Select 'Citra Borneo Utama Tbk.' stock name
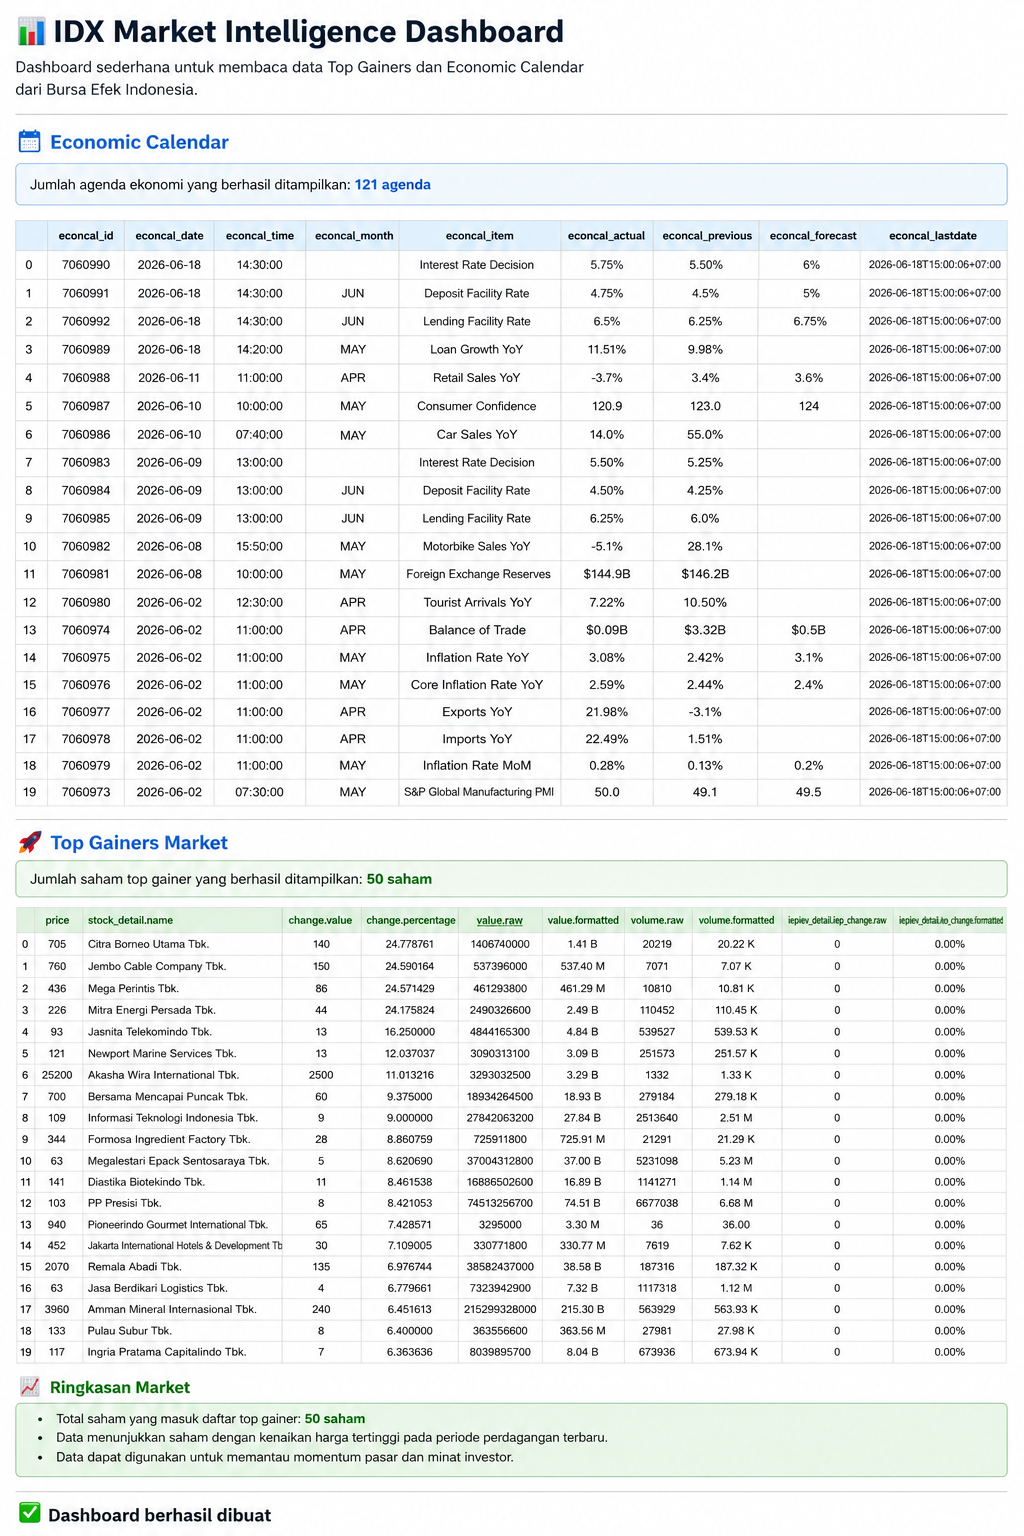Viewport: 1024px width, 1536px height. click(149, 944)
